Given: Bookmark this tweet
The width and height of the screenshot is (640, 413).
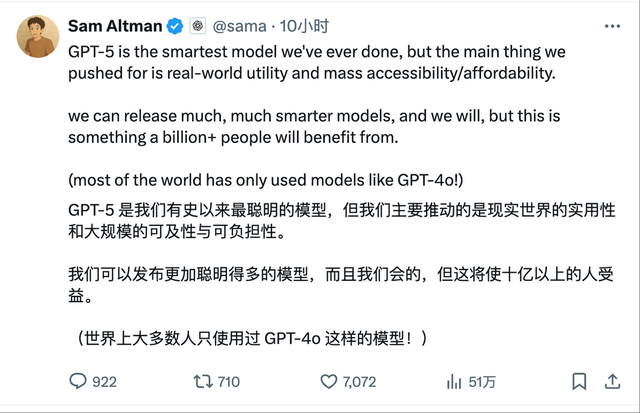Looking at the screenshot, I should [579, 381].
